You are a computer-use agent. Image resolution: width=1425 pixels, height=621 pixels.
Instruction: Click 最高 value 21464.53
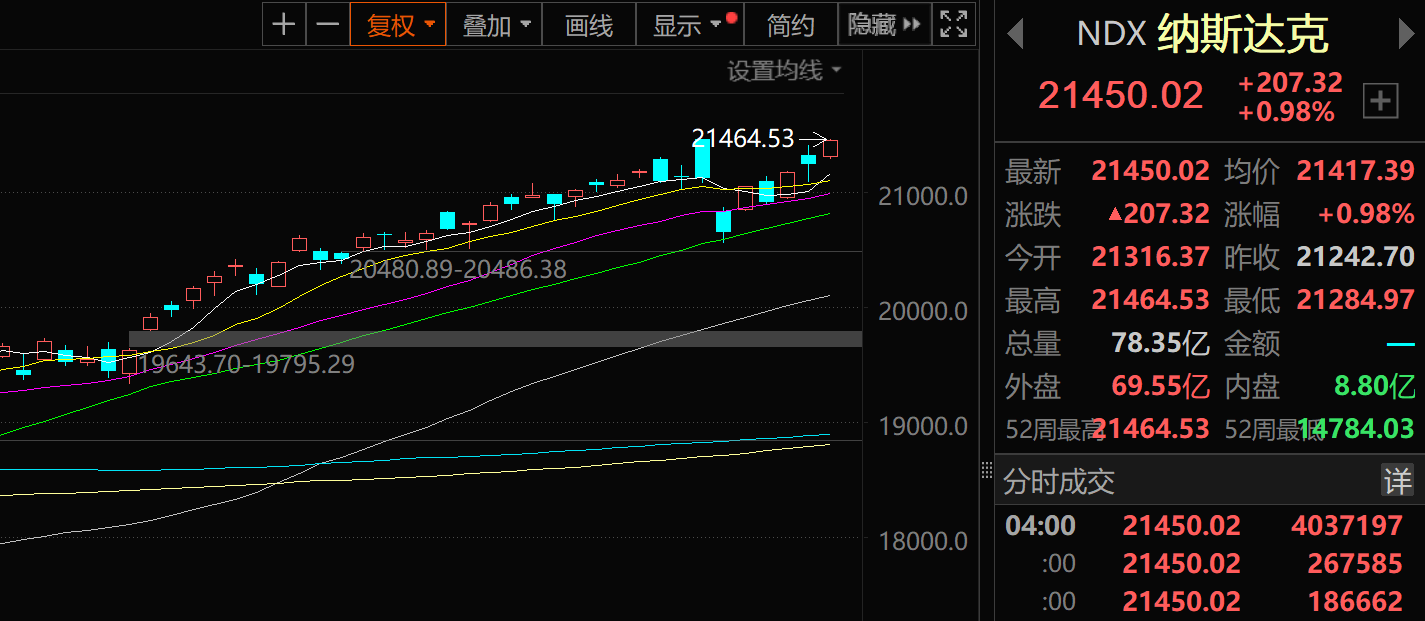1150,300
